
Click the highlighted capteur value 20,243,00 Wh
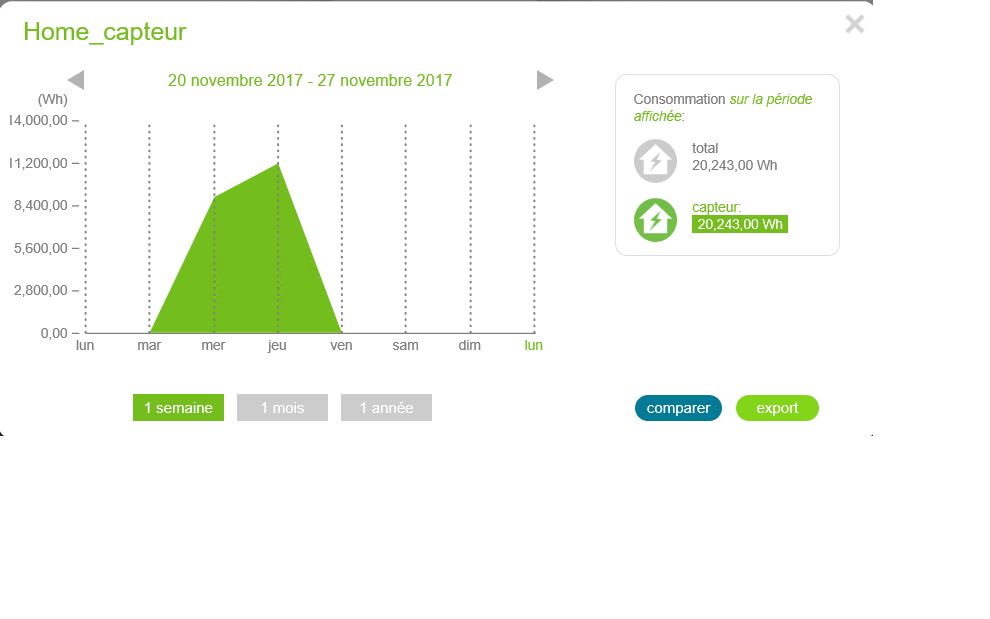coord(740,224)
